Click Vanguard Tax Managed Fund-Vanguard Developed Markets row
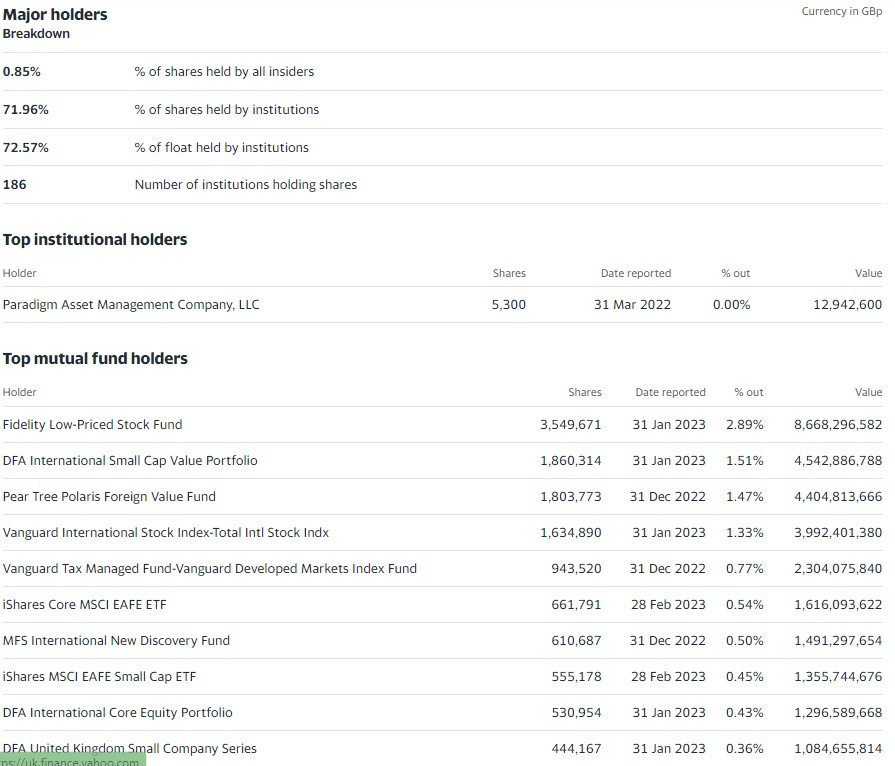895x766 pixels. pos(442,569)
